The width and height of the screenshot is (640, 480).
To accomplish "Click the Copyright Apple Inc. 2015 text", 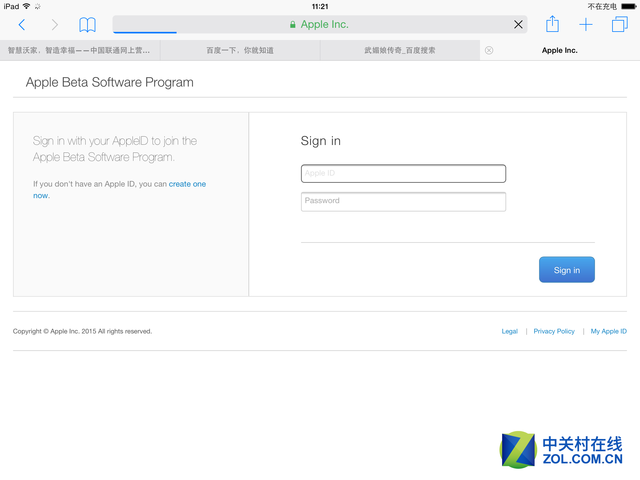I will 82,331.
